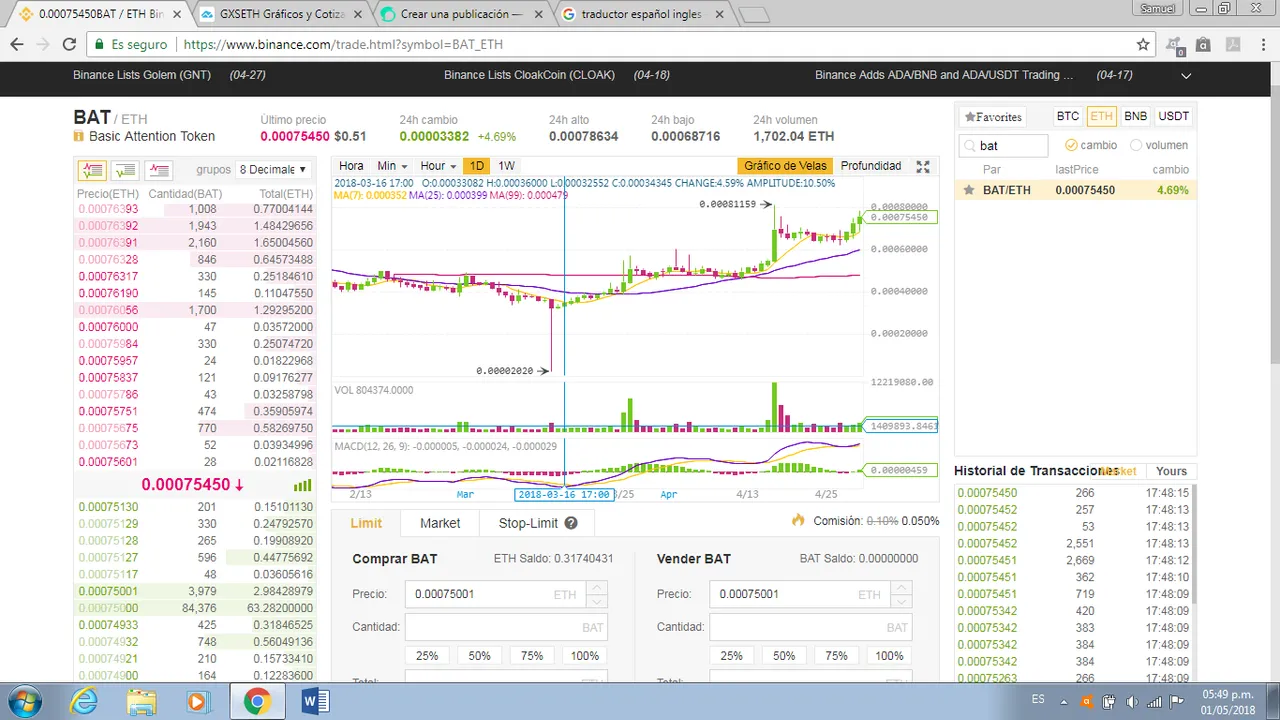Select Hora chart interval
Image resolution: width=1280 pixels, height=720 pixels.
[351, 166]
